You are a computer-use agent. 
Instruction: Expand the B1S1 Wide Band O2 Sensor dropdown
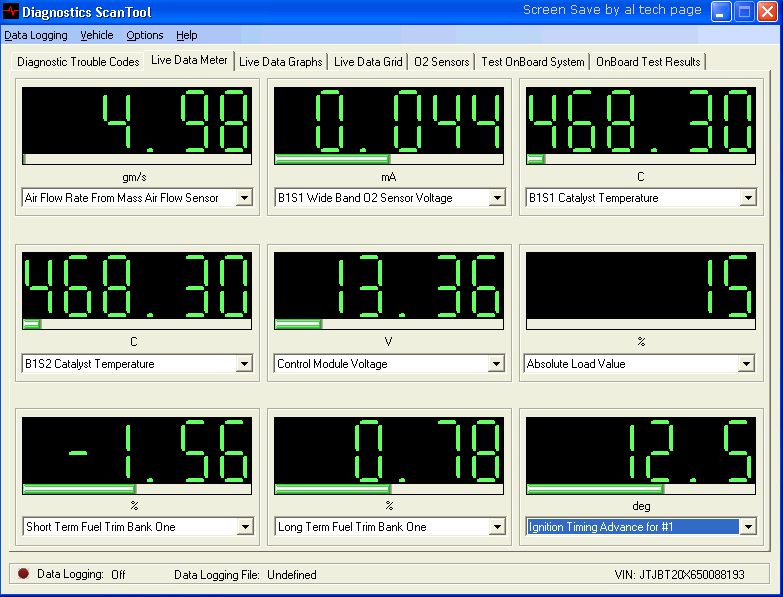click(x=496, y=198)
